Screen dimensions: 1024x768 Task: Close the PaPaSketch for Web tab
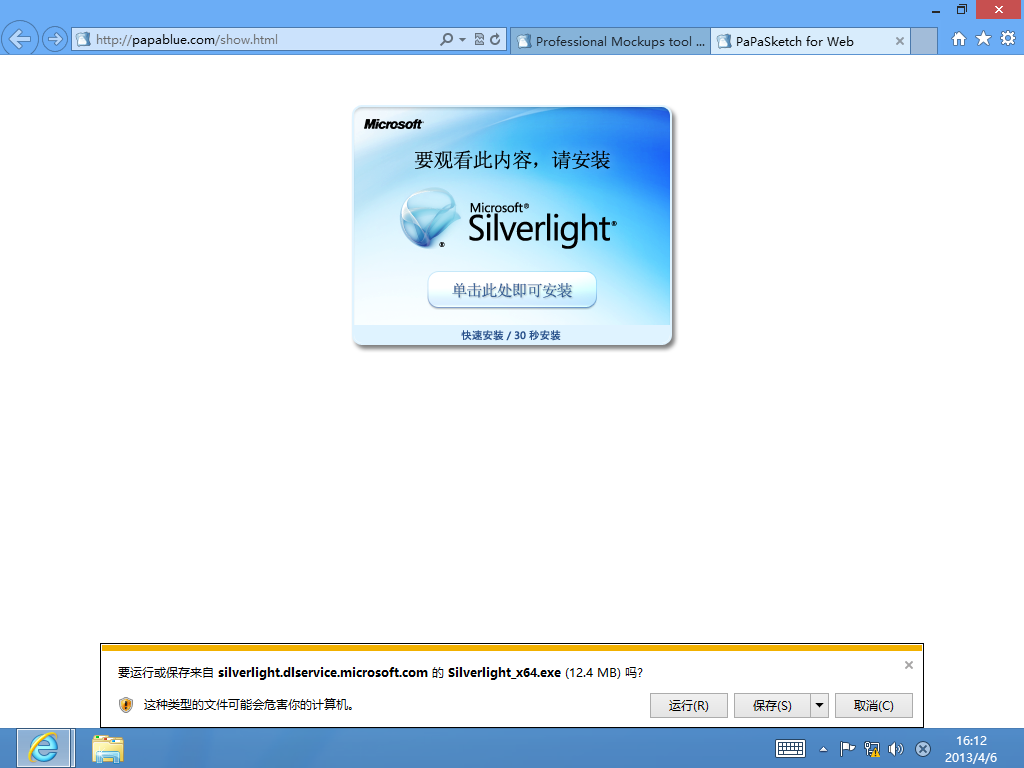click(x=900, y=41)
